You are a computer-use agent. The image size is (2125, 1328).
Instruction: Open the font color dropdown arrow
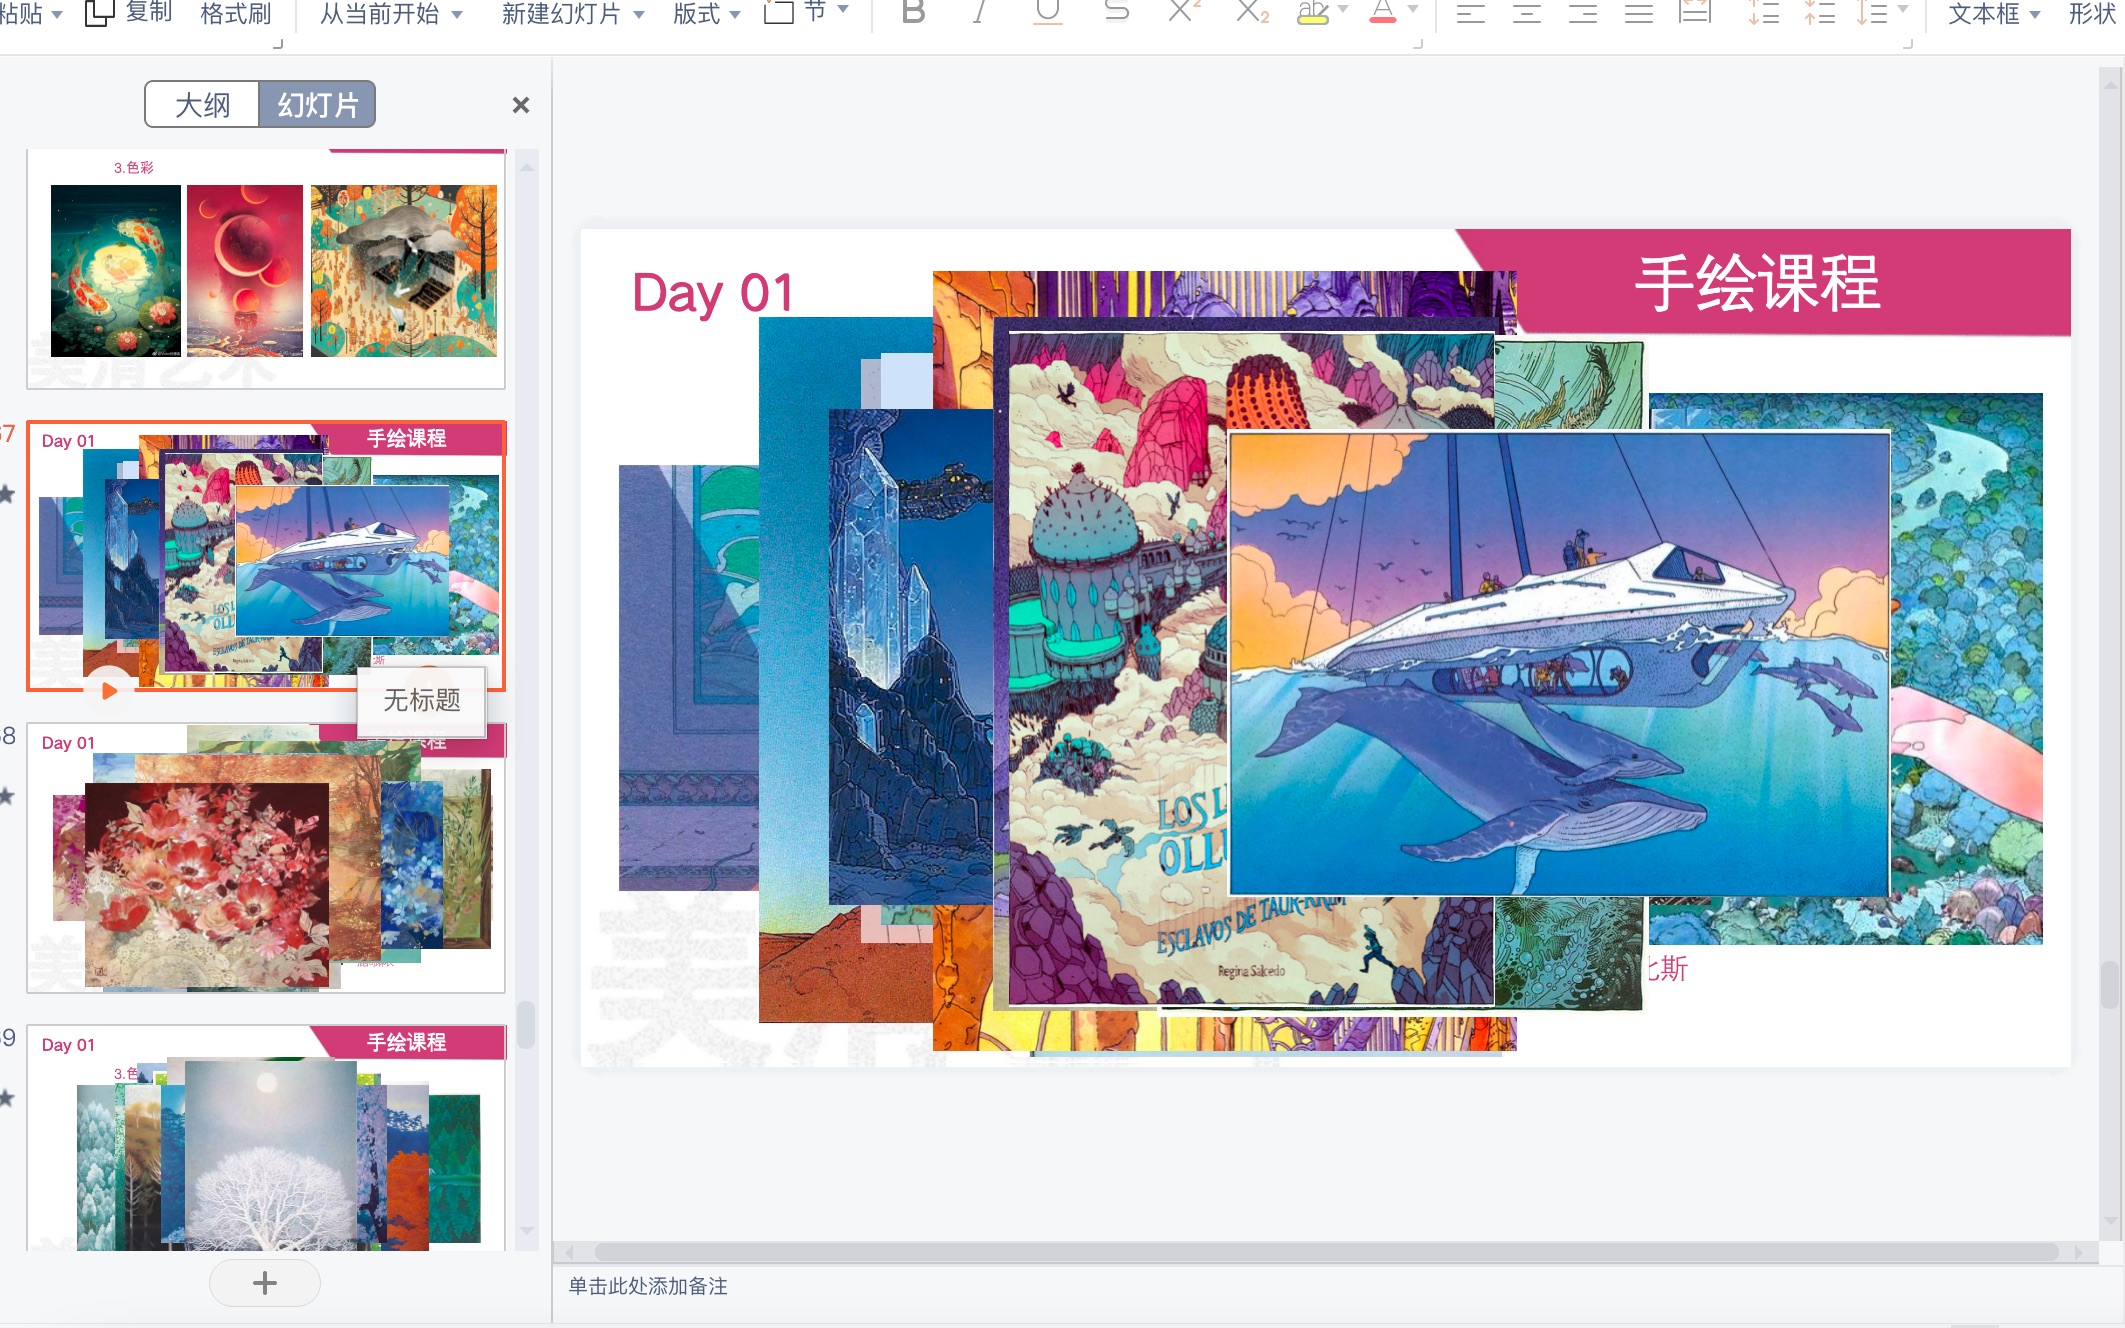[1413, 10]
